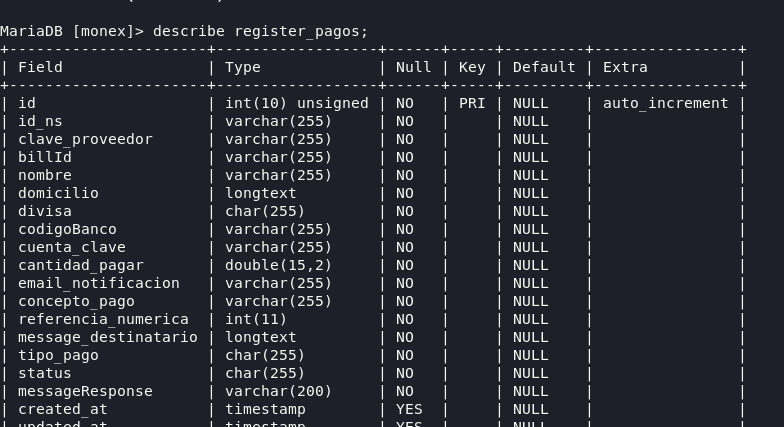Viewport: 784px width, 427px height.
Task: Click the message_destinatario field name
Action: tap(108, 337)
